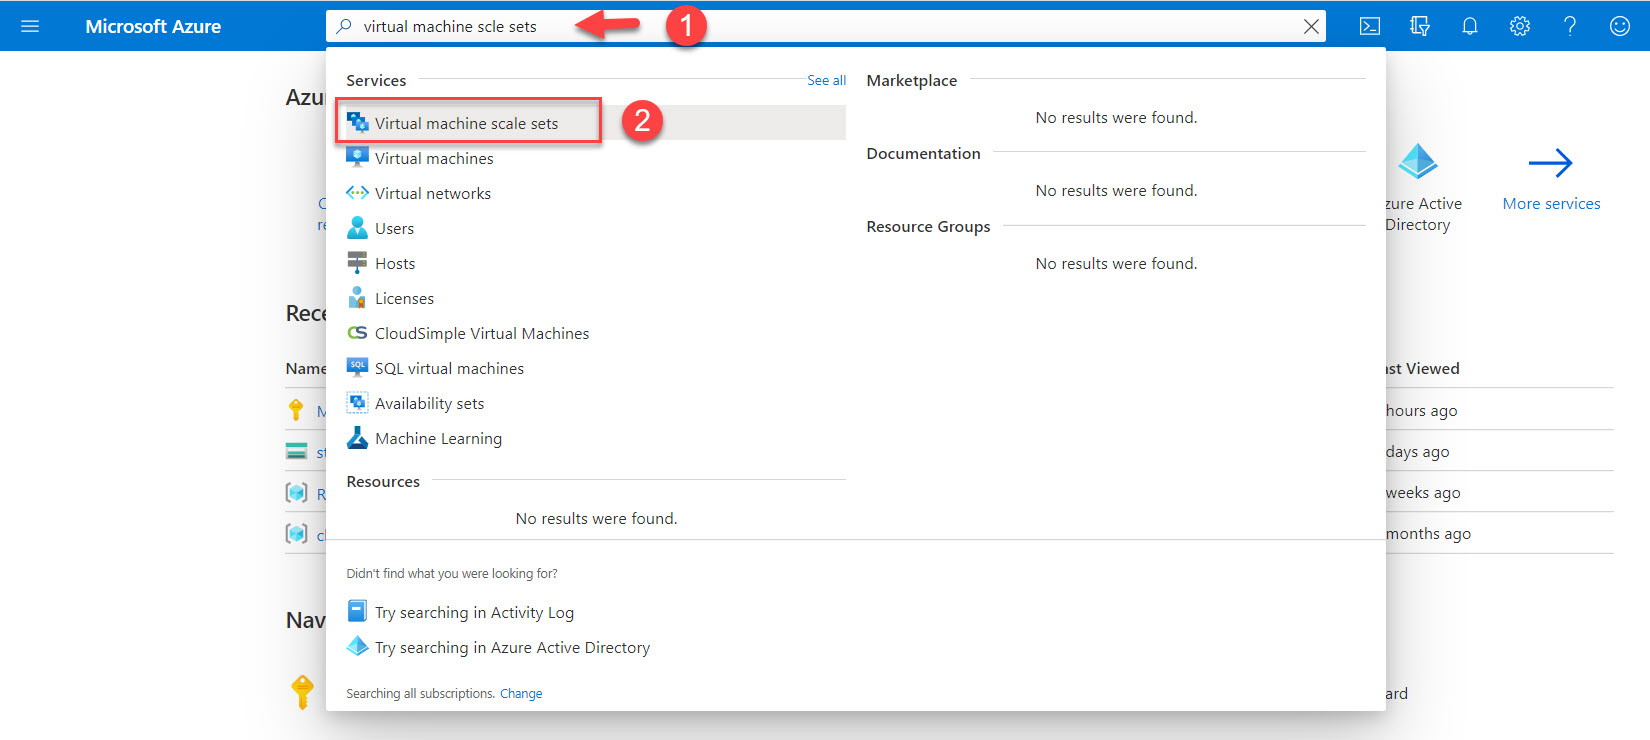Open the feedback smiley icon
Screen dimensions: 1650x740
pyautogui.click(x=1619, y=26)
